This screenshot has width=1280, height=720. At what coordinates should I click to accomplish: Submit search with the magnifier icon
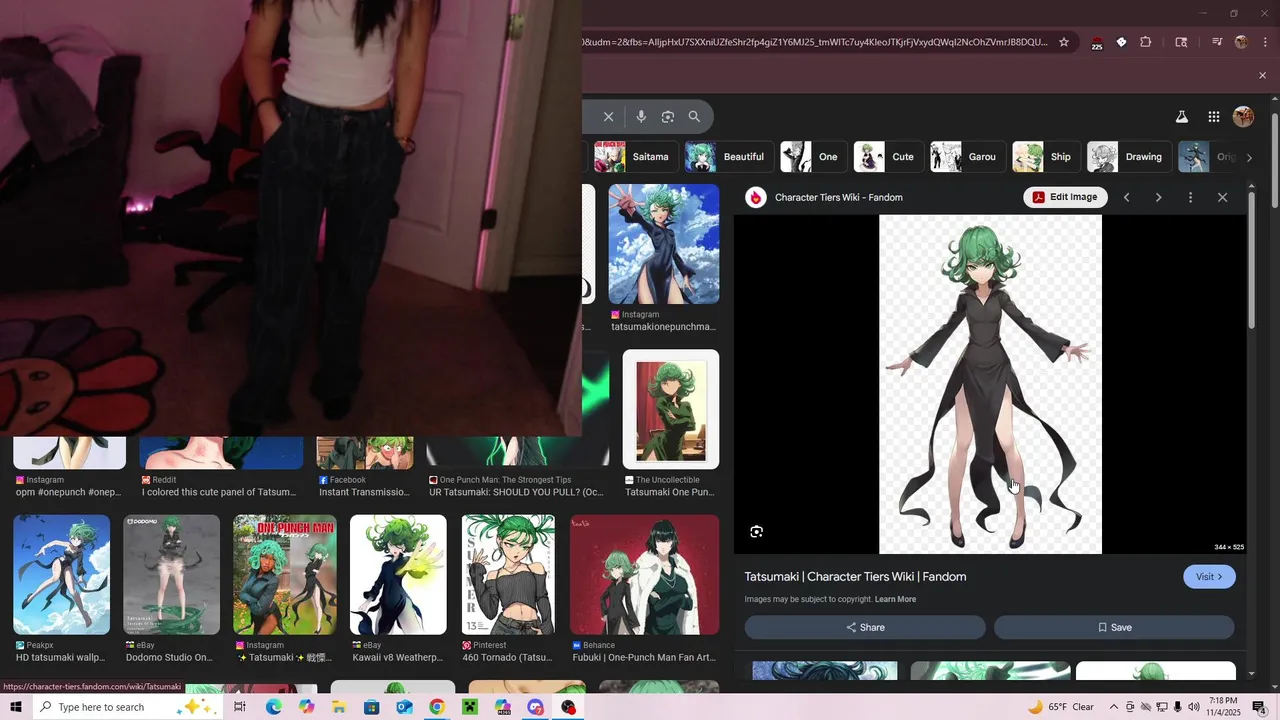click(x=694, y=116)
